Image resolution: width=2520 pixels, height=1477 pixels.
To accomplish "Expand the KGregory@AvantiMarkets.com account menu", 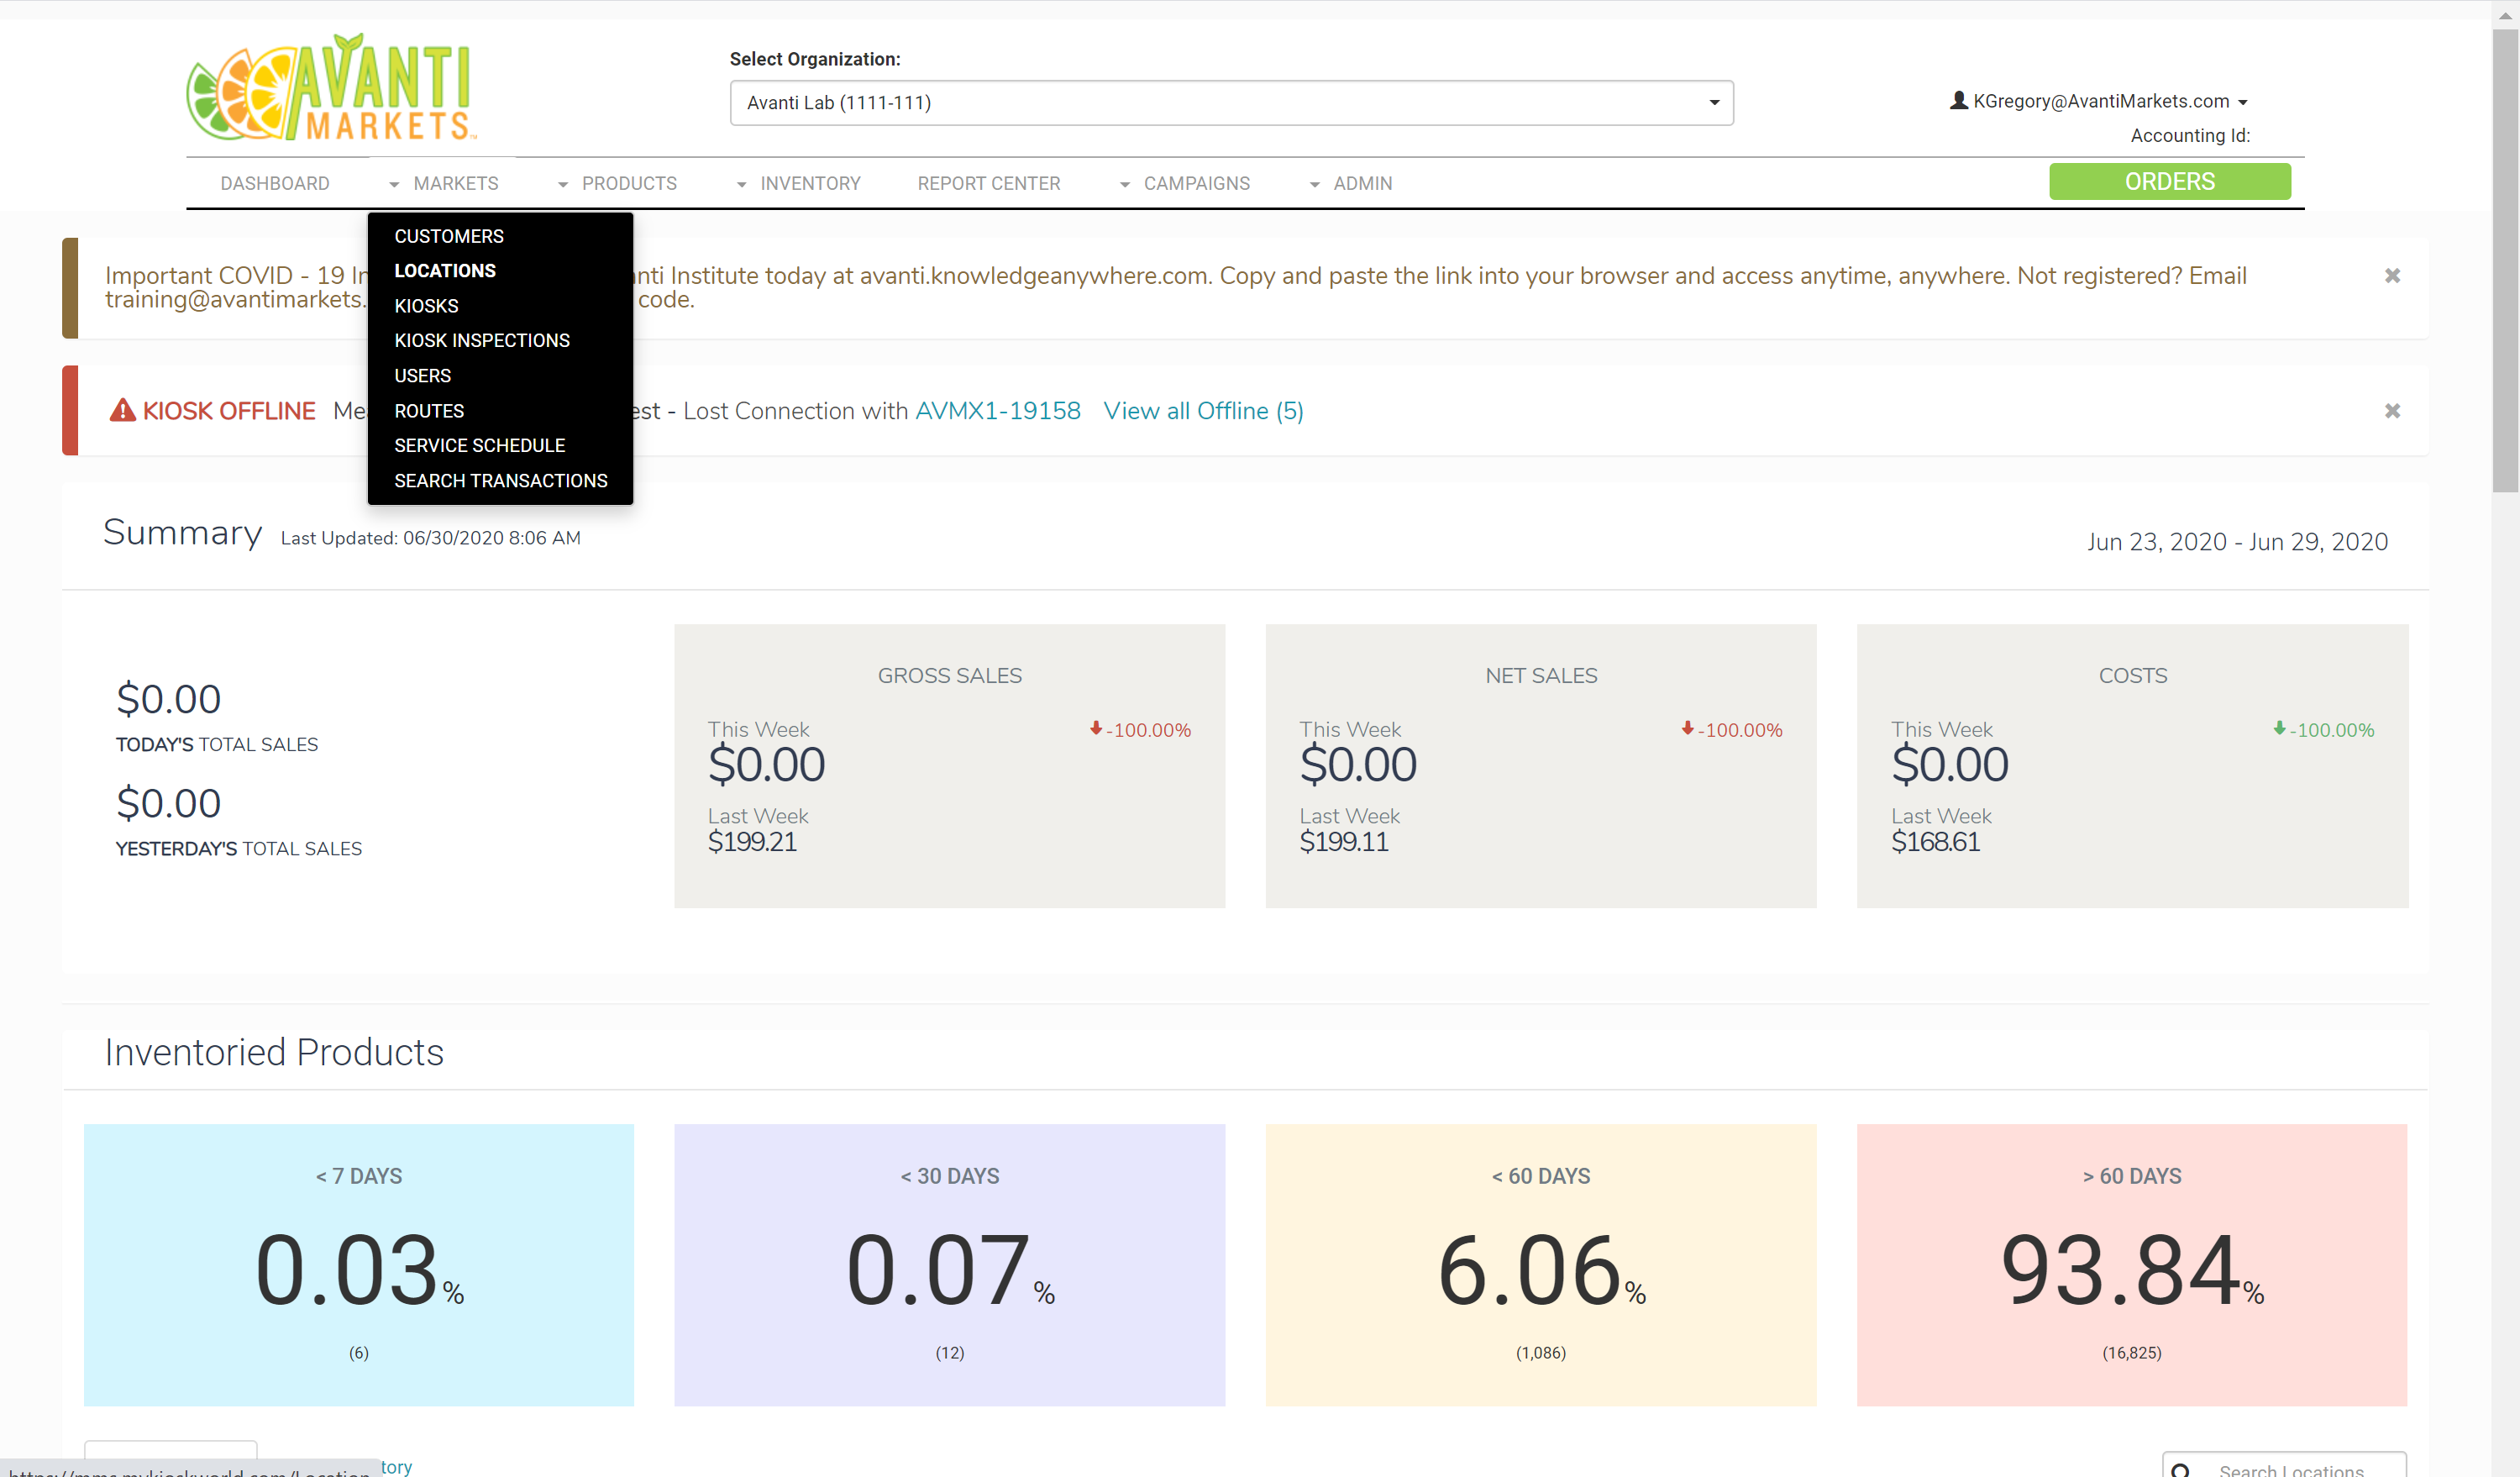I will [2099, 102].
